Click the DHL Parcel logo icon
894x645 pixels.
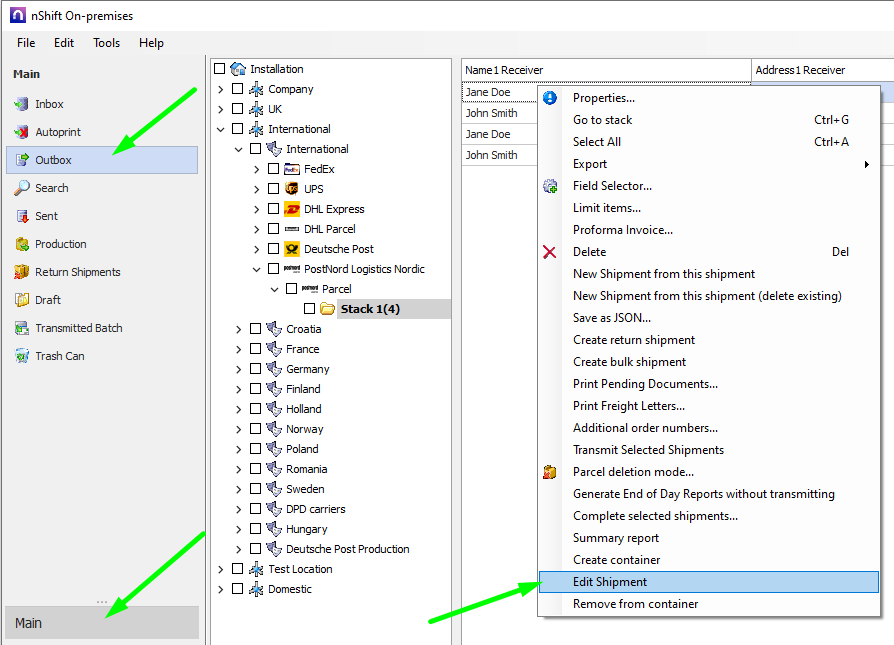(x=291, y=229)
